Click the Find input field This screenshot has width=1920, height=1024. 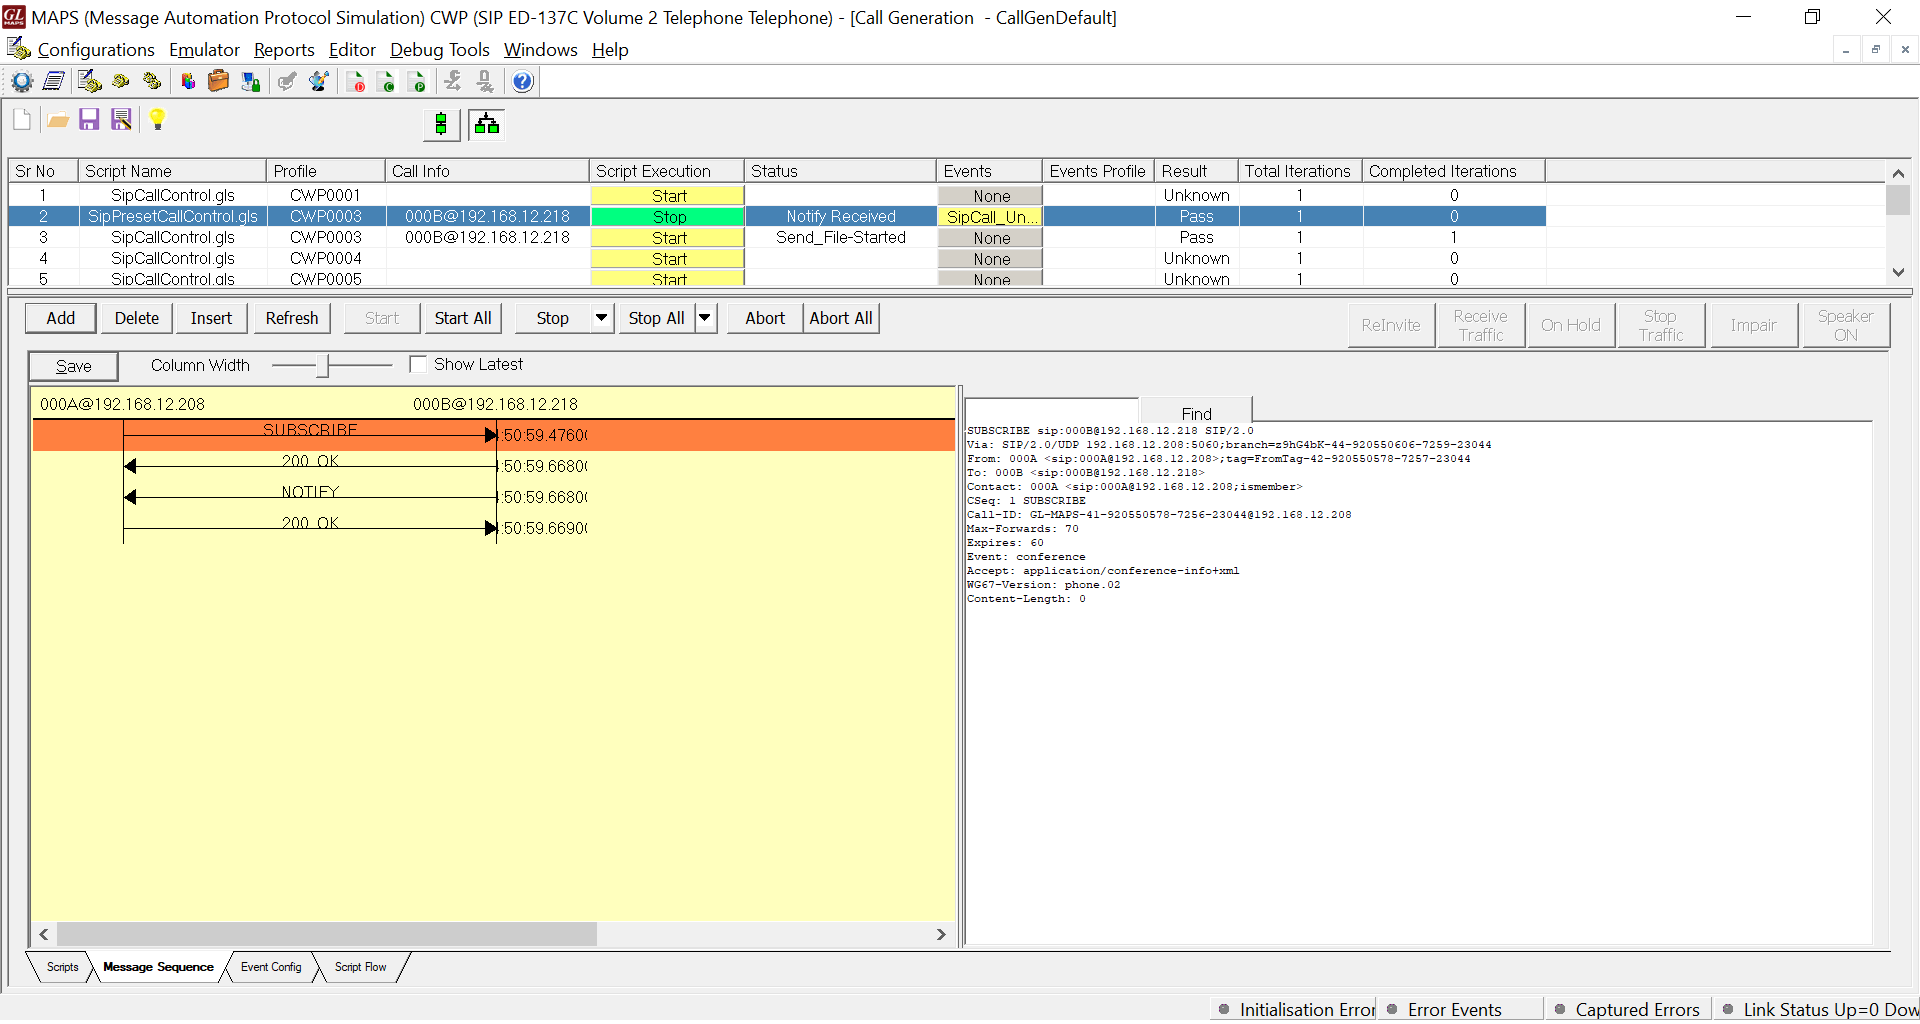pos(1052,410)
